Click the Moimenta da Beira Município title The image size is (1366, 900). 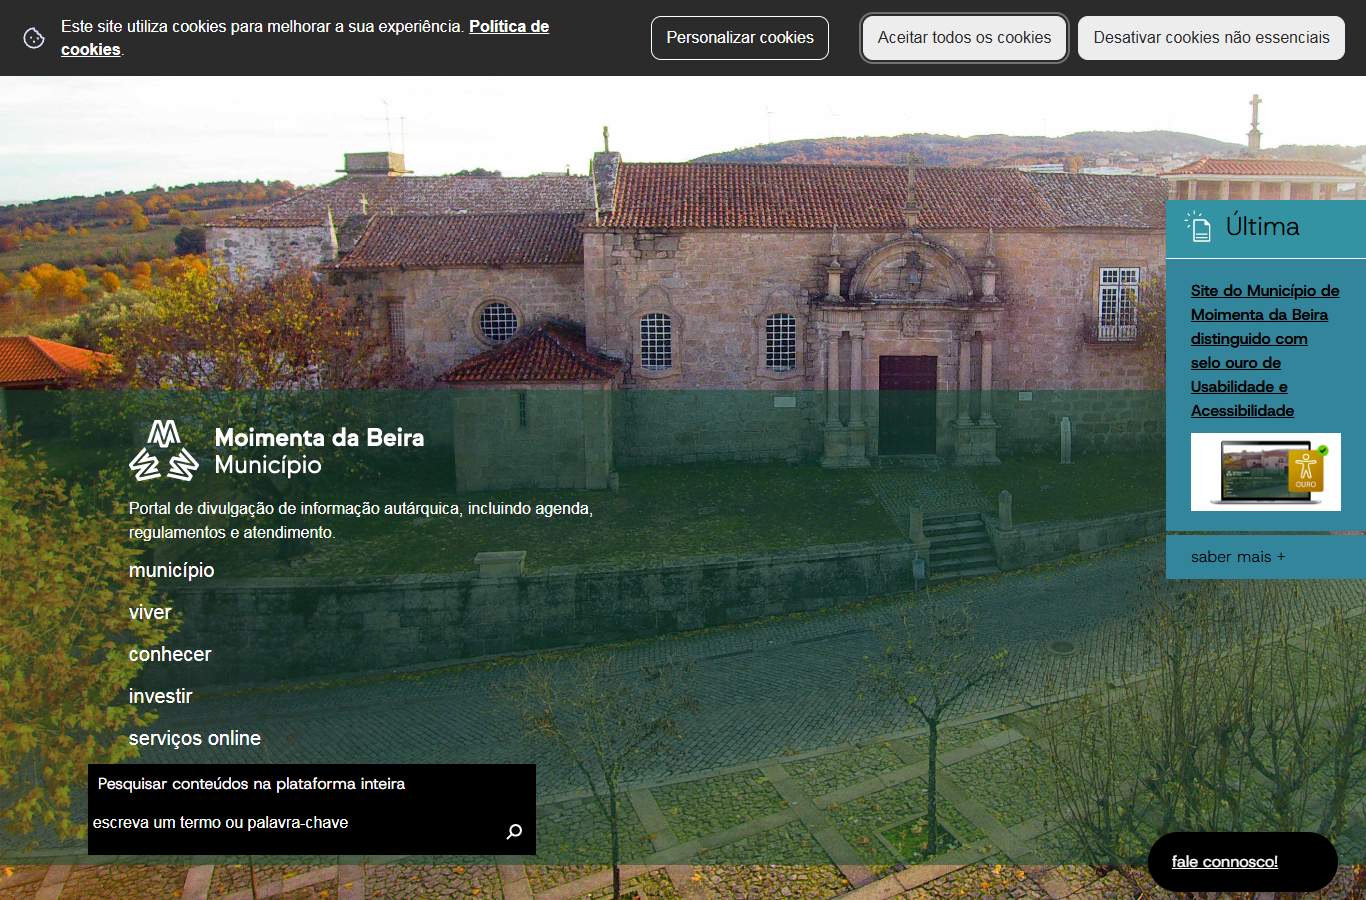coord(319,451)
